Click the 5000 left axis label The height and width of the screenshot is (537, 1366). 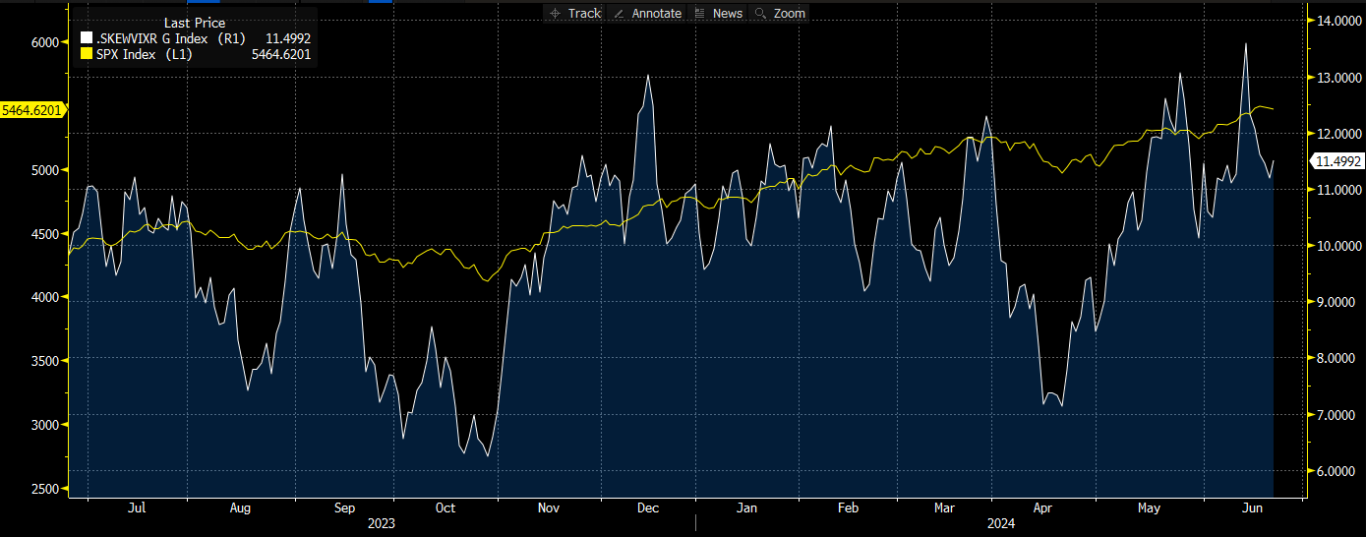45,170
